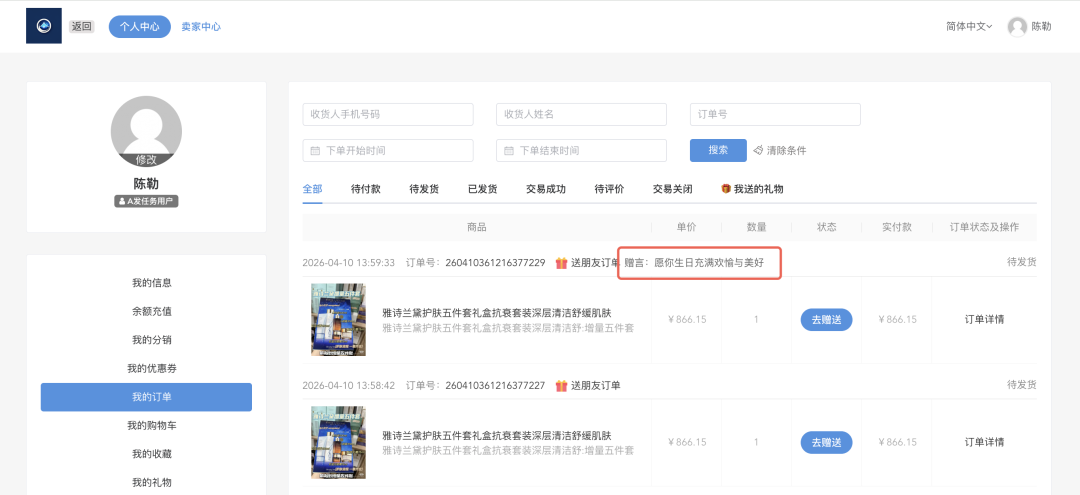Switch to the 交易关闭 tab
This screenshot has height=495, width=1080.
(x=673, y=189)
